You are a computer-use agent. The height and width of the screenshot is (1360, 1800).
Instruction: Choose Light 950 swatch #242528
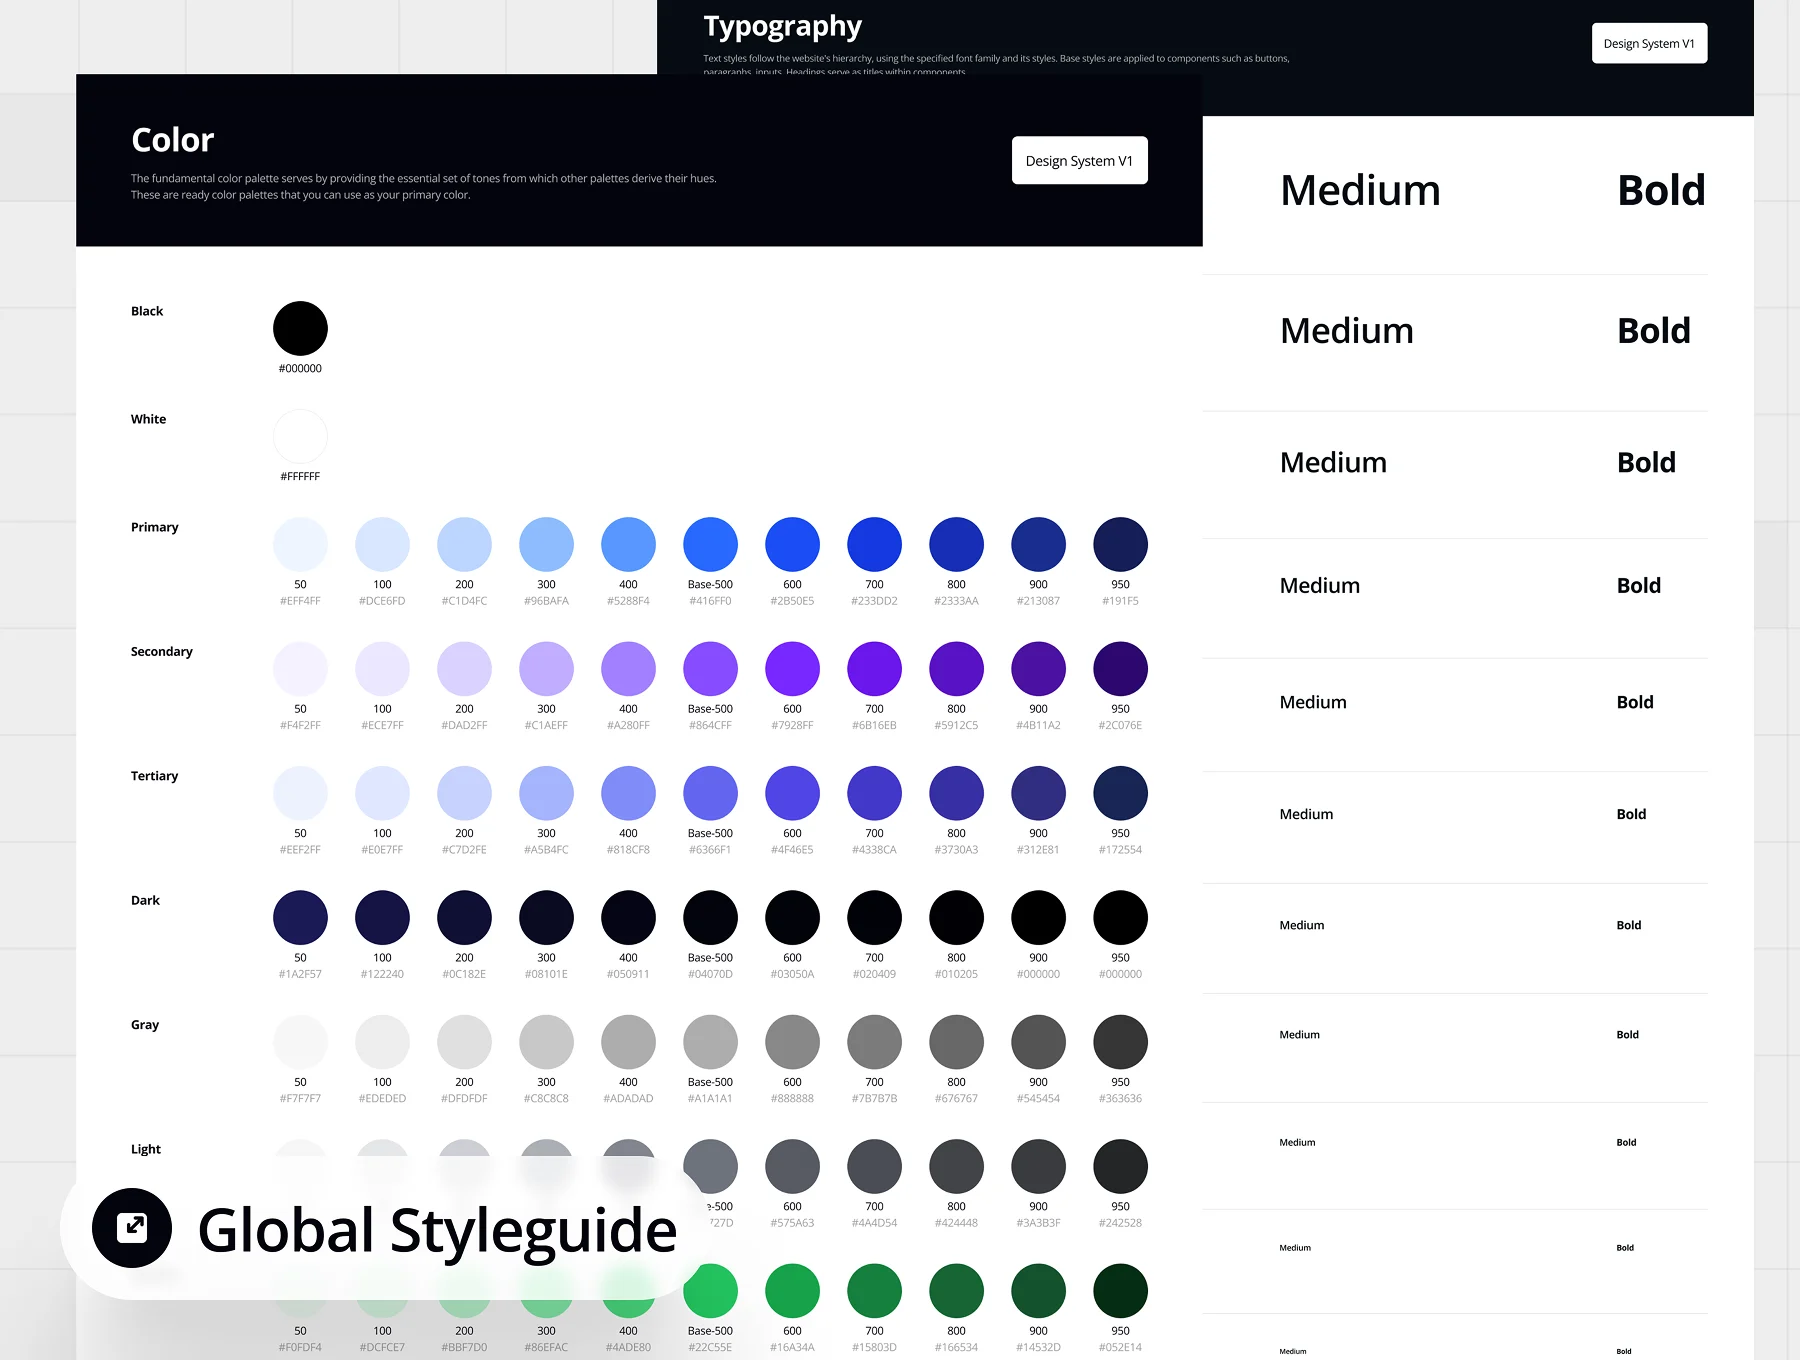click(x=1120, y=1167)
